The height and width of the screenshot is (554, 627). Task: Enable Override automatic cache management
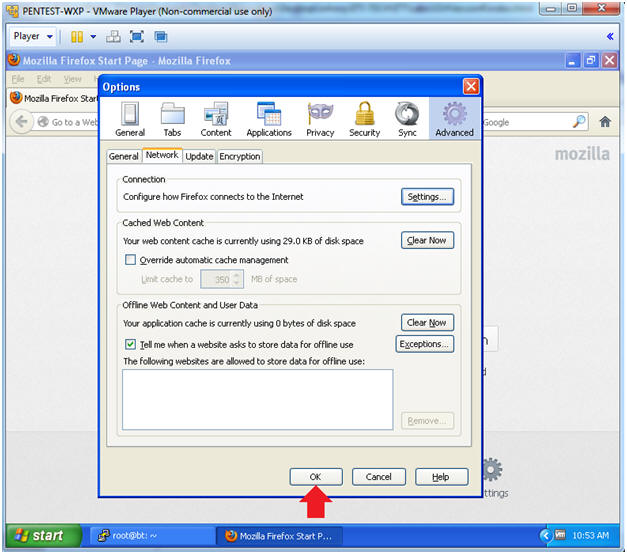130,260
